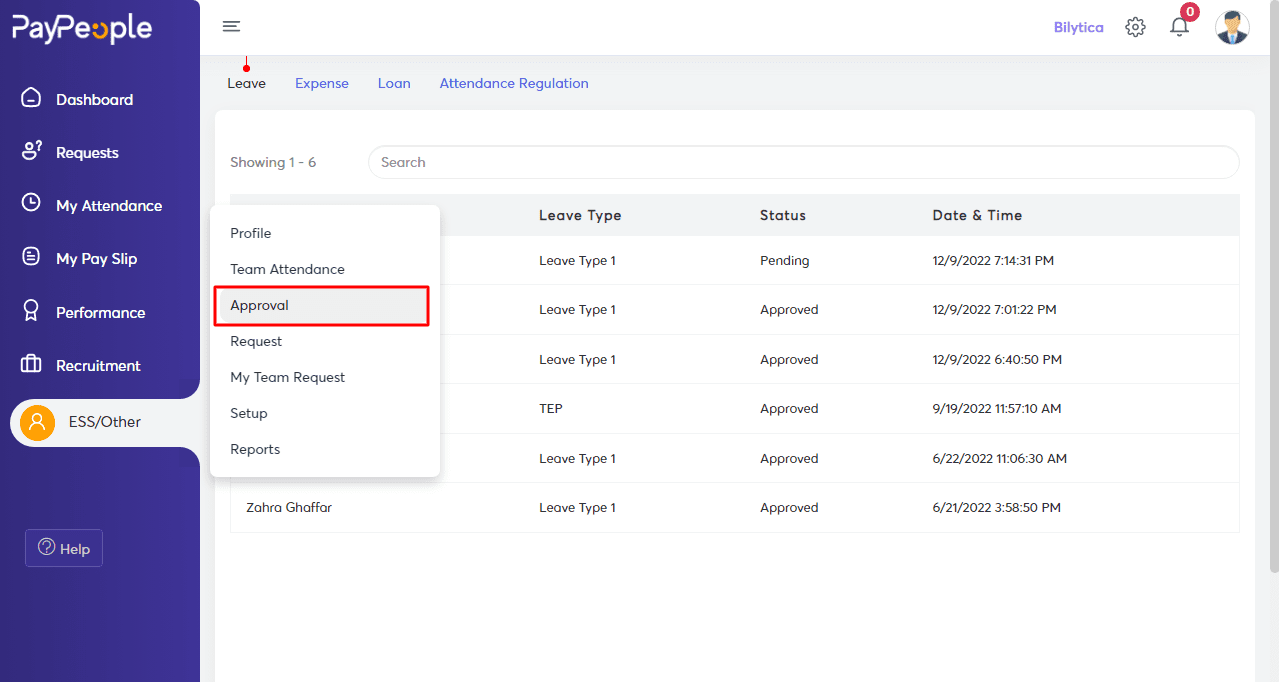Open Performance section
1279x682 pixels.
click(x=100, y=313)
